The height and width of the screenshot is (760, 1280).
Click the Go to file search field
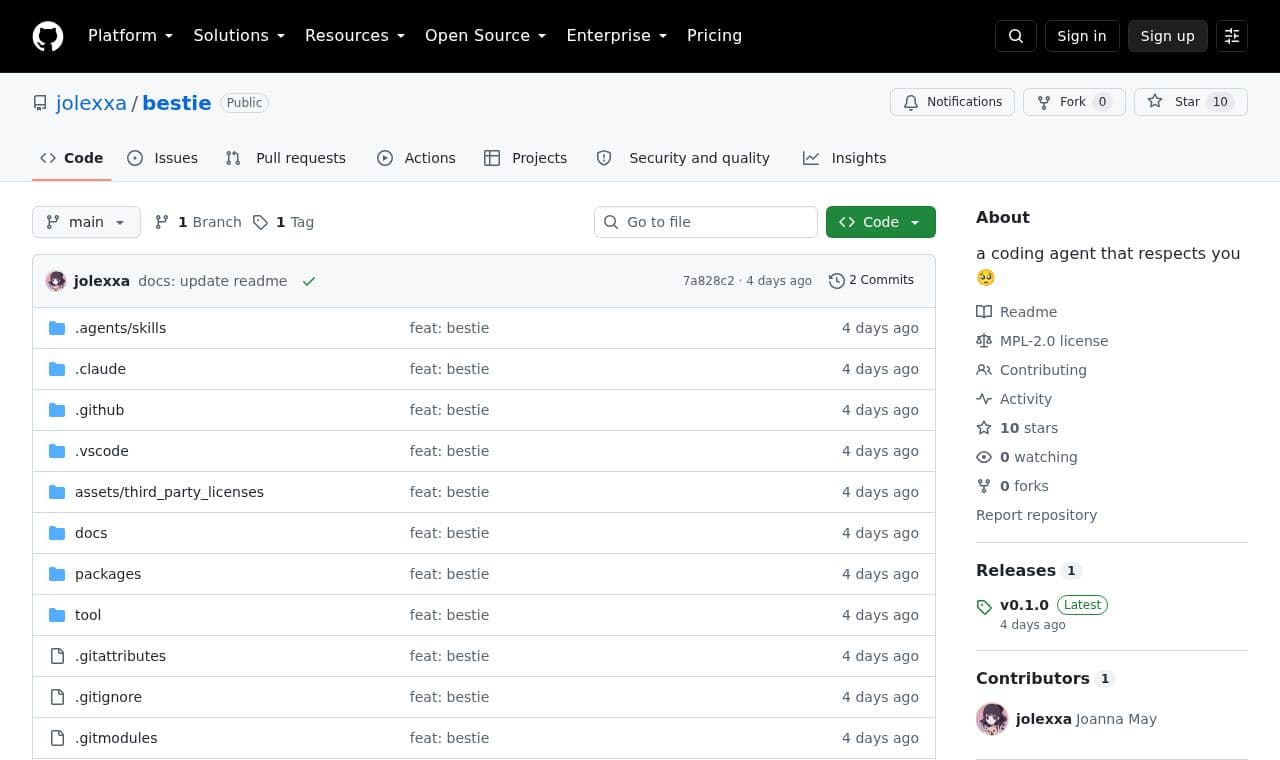[706, 222]
